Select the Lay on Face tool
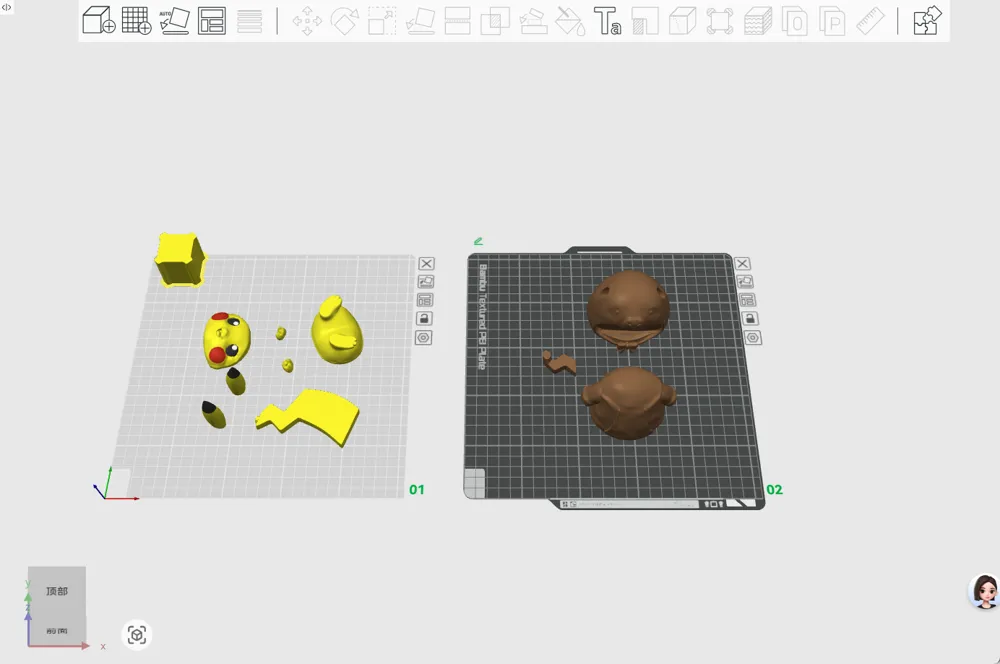 click(420, 21)
